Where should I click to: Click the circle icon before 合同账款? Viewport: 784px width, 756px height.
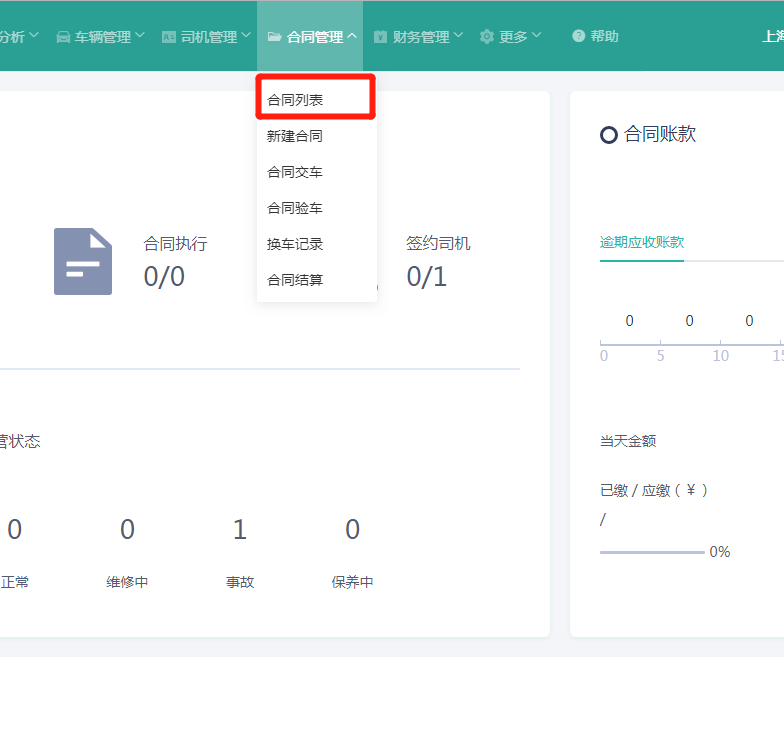[608, 135]
